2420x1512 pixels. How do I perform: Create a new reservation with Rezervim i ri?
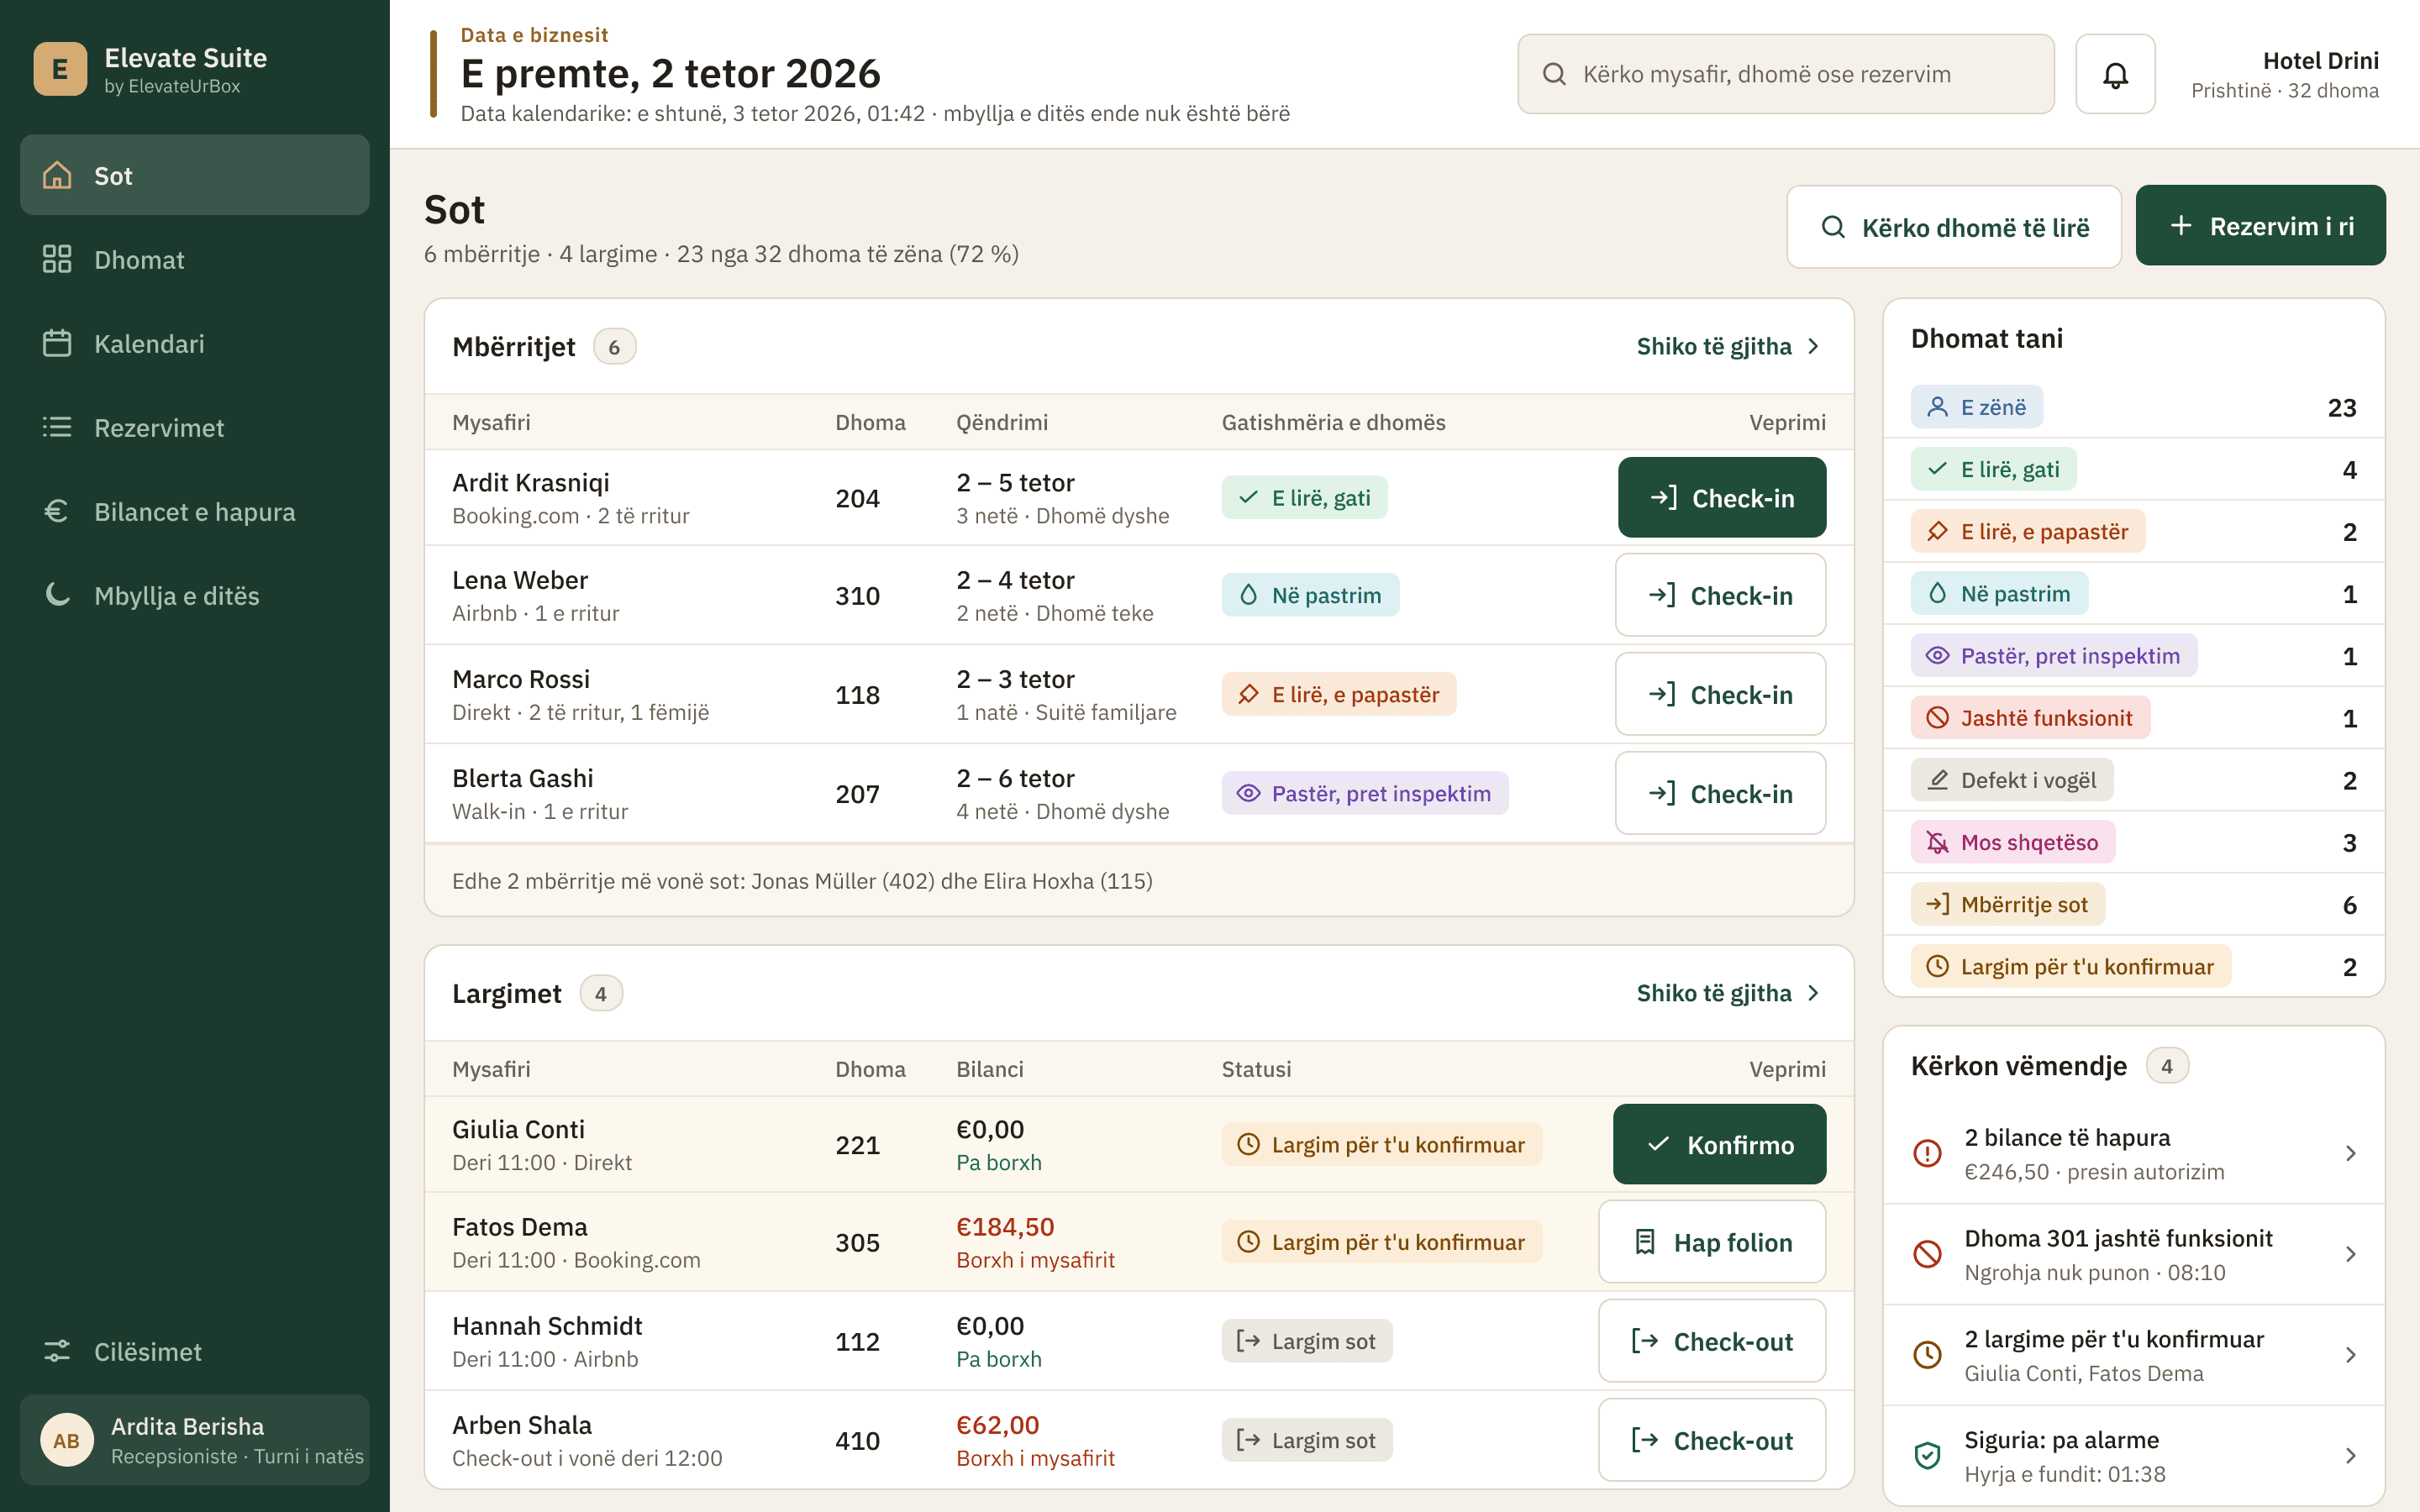tap(2260, 225)
